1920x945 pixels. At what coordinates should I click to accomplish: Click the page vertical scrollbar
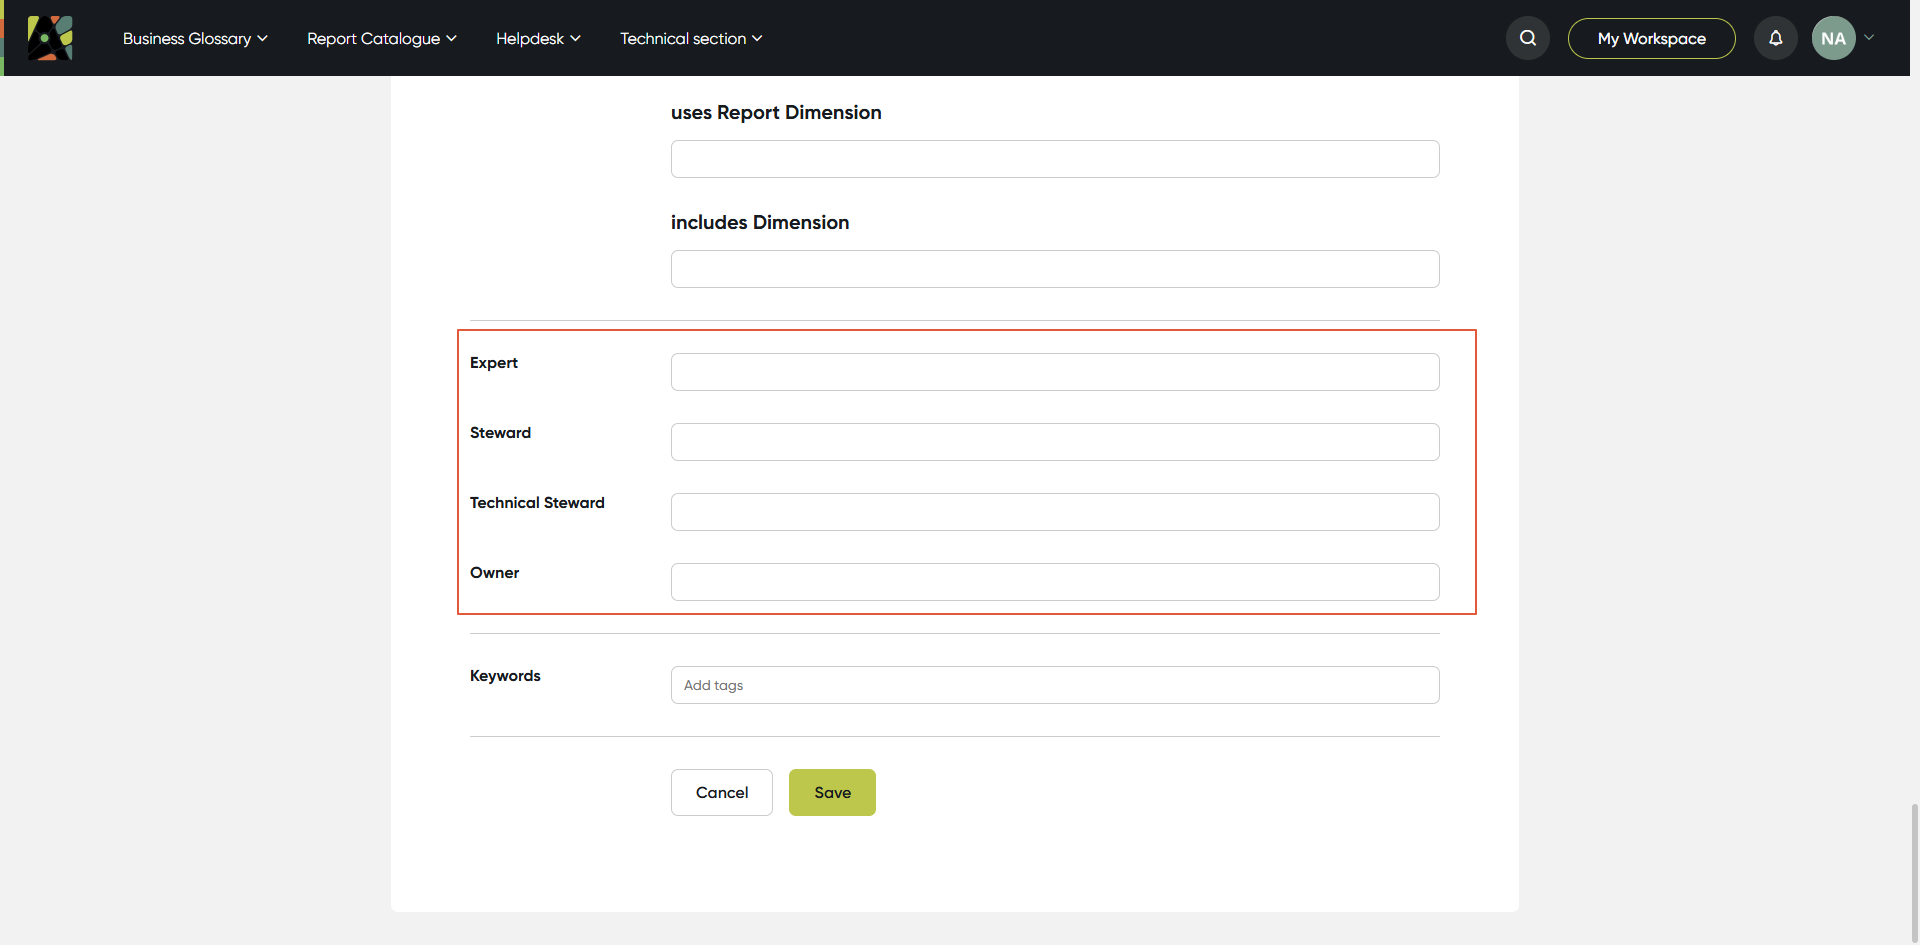click(x=1914, y=872)
